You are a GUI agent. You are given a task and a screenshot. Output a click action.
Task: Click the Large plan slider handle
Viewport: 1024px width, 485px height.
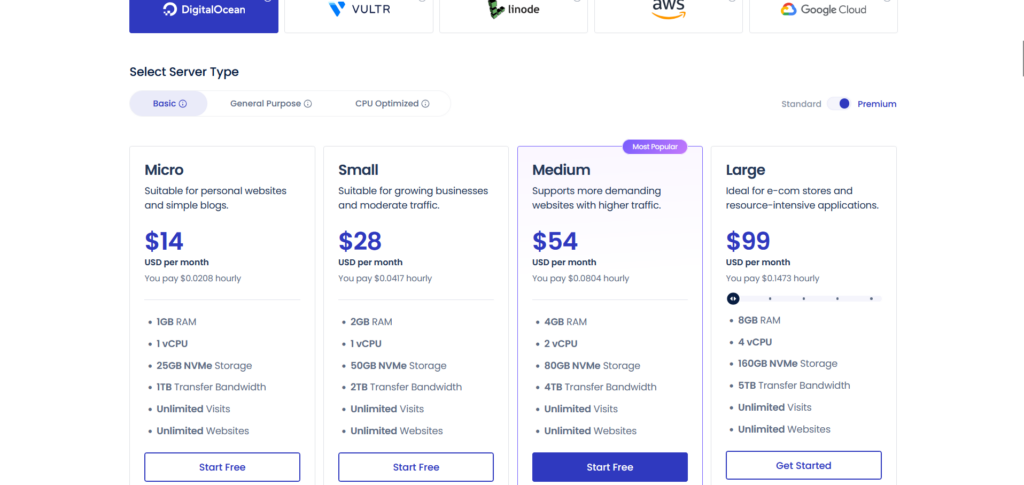click(733, 298)
